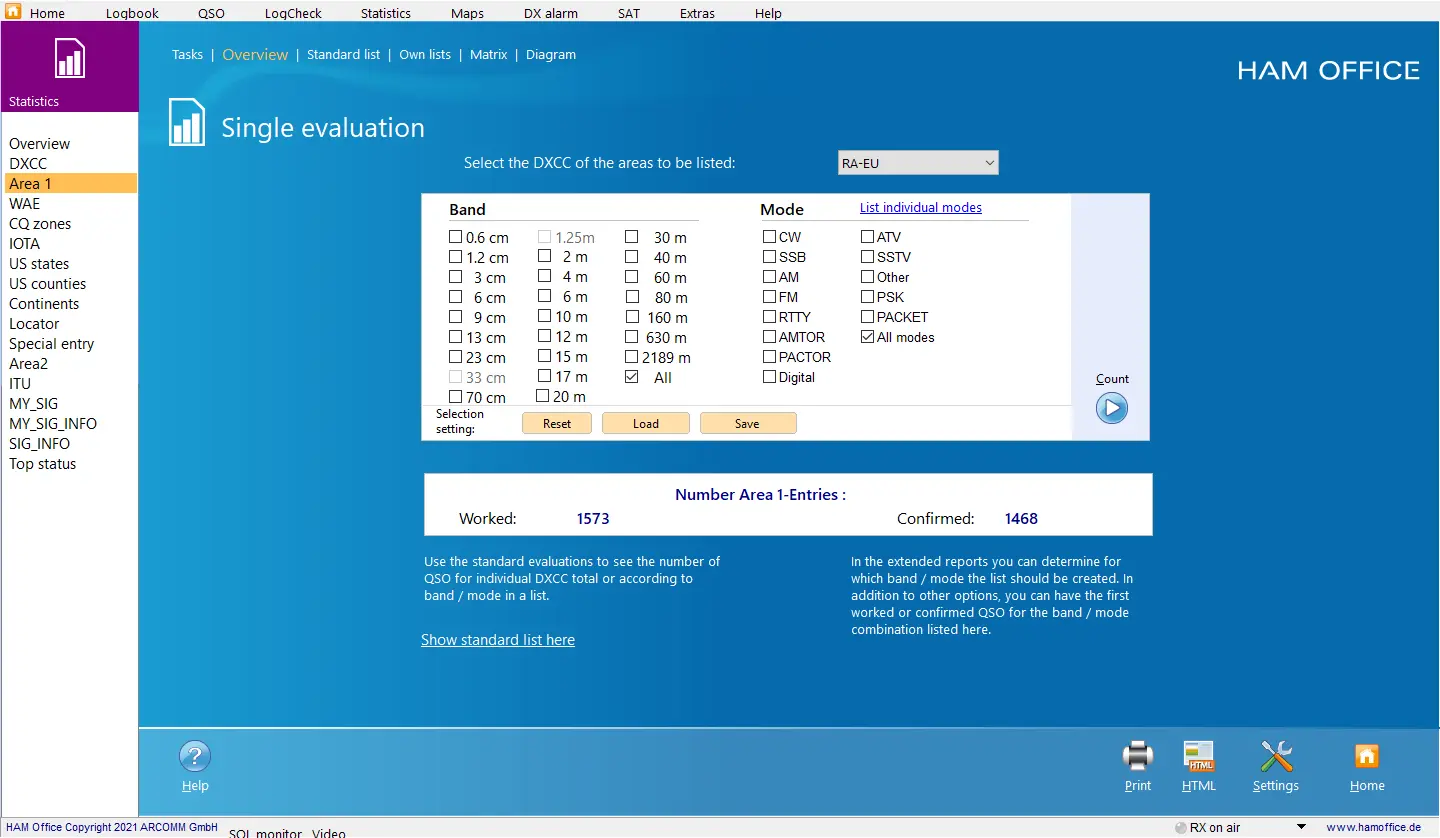This screenshot has width=1440, height=838.
Task: Open the LogCheck menu
Action: [293, 13]
